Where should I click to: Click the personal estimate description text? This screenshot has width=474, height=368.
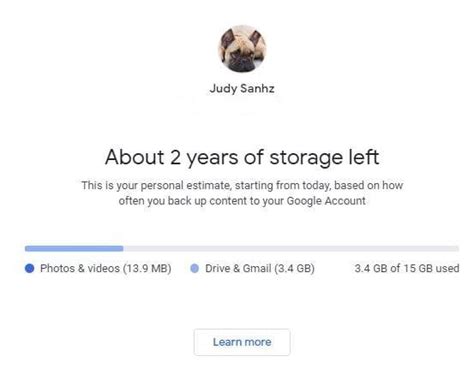242,193
